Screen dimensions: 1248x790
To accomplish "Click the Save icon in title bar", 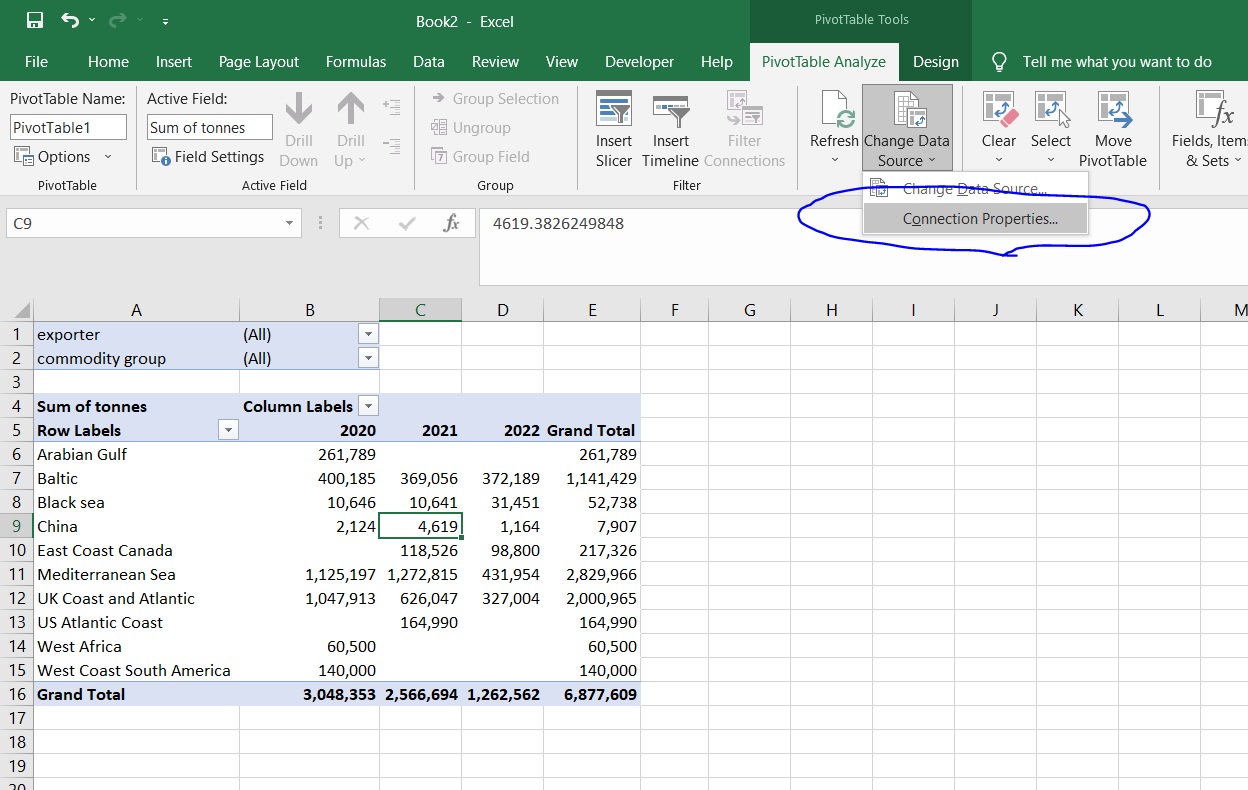I will [35, 20].
